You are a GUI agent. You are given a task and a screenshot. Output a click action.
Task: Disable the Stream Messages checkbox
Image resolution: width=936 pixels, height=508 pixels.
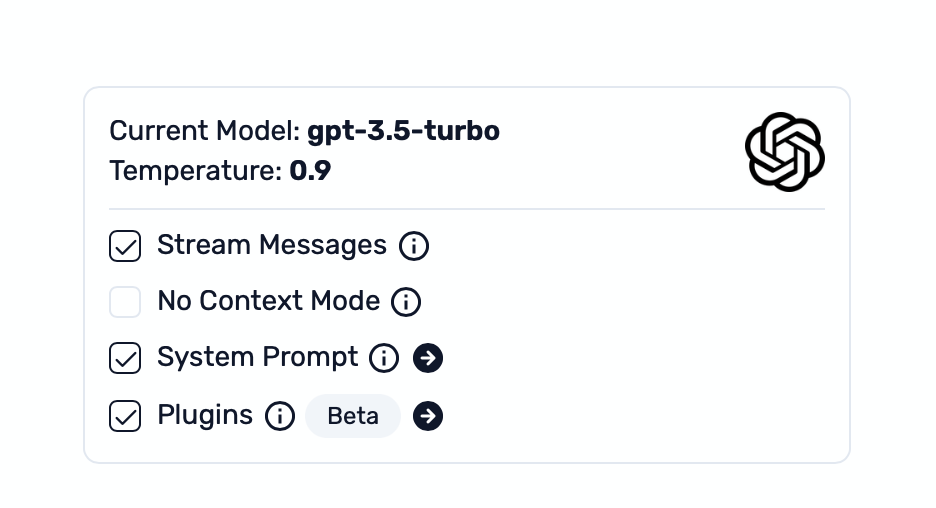[x=125, y=246]
